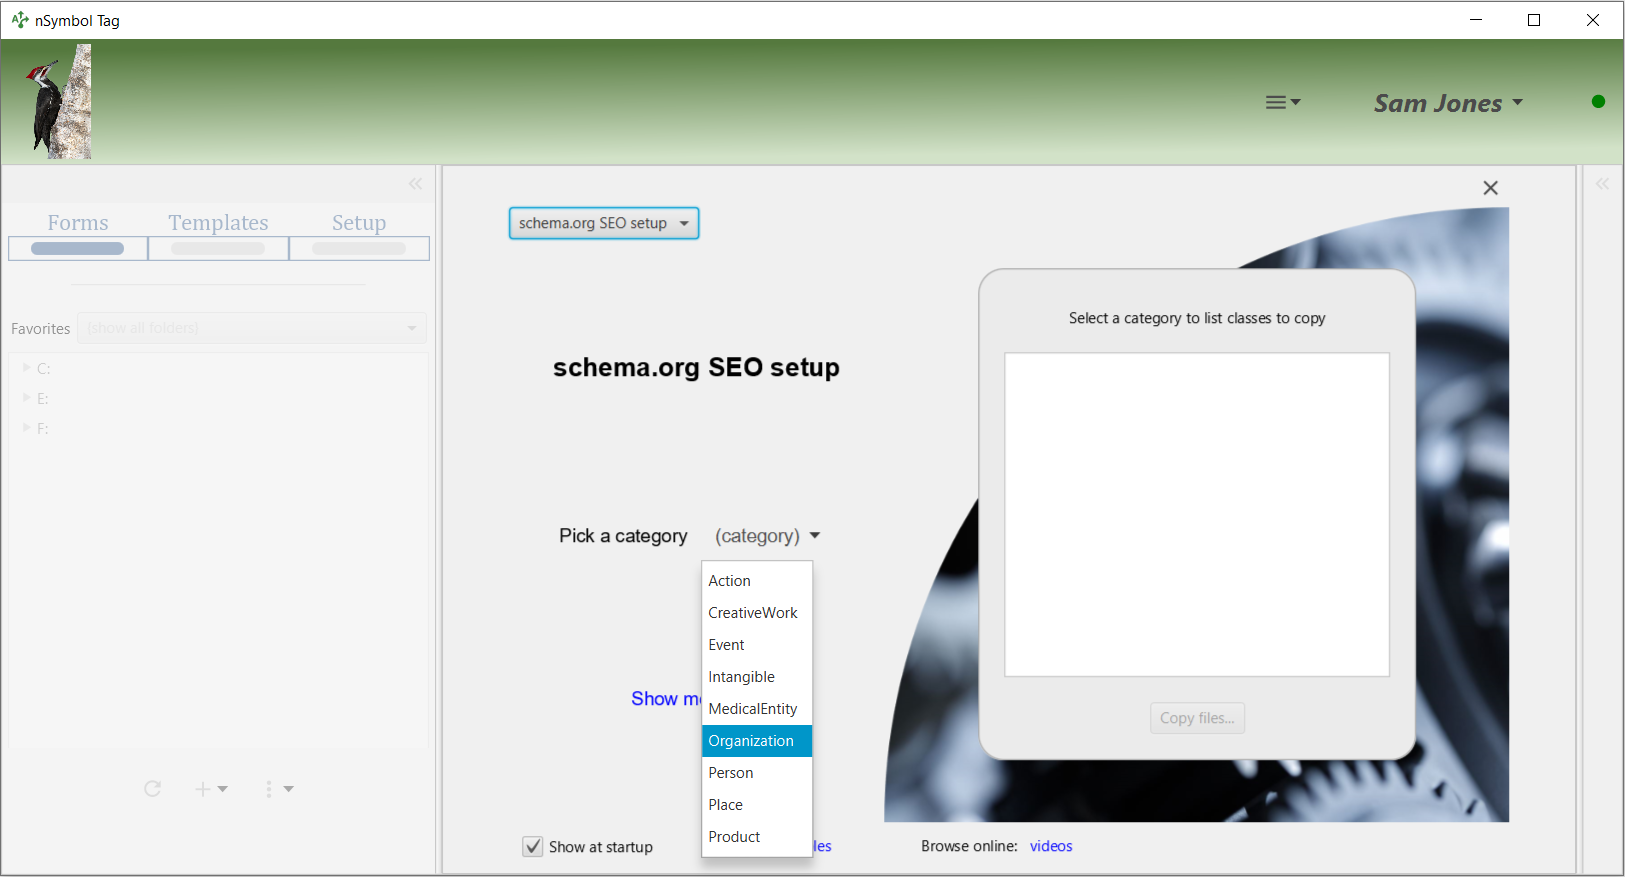Open the Pick a category dropdown
Screen dimensions: 1625x877
pyautogui.click(x=767, y=536)
